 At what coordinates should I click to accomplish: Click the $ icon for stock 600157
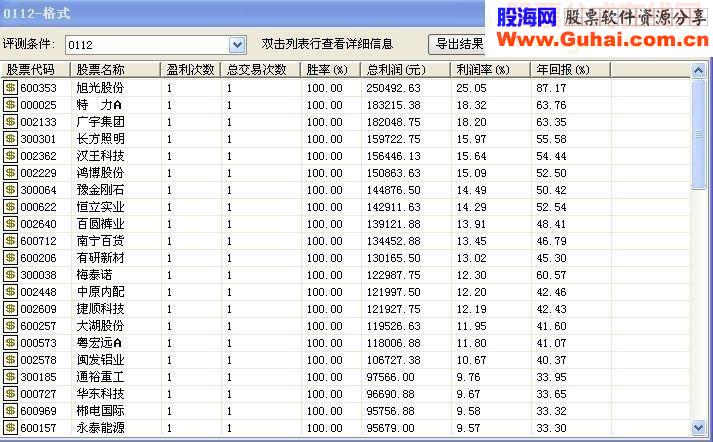[10, 427]
